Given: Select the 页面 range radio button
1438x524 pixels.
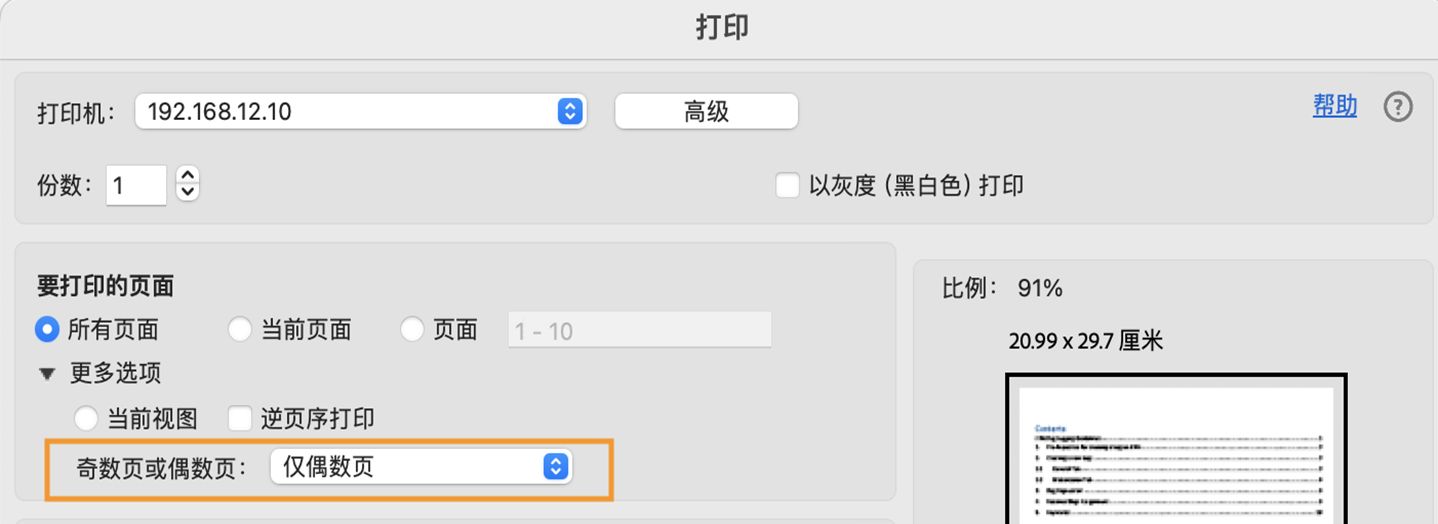Looking at the screenshot, I should (412, 329).
